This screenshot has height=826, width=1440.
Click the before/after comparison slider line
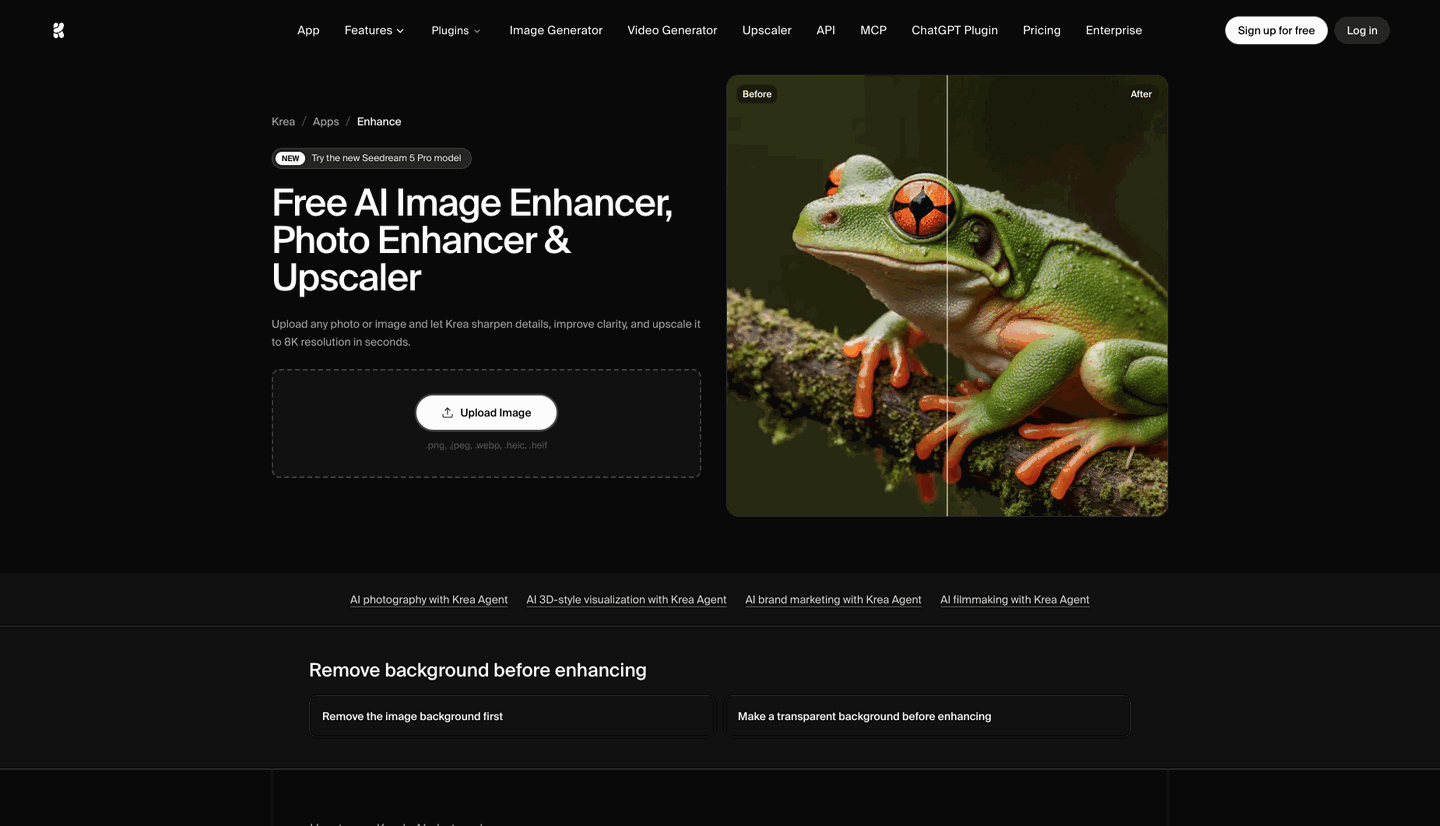pos(947,296)
